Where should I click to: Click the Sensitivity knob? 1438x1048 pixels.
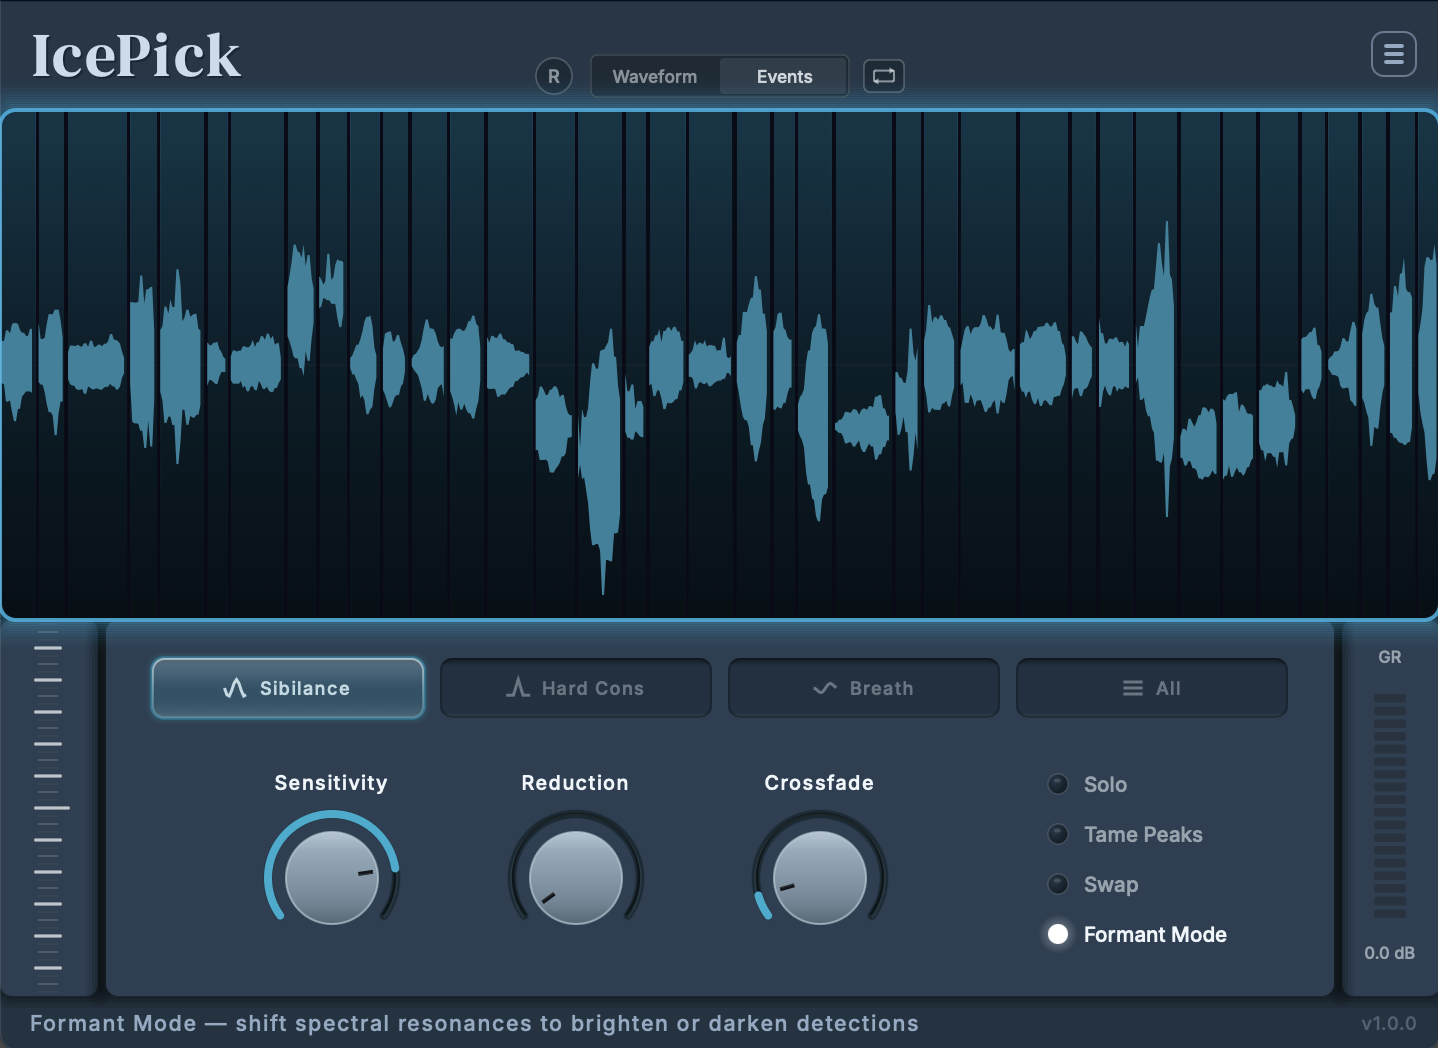click(332, 877)
